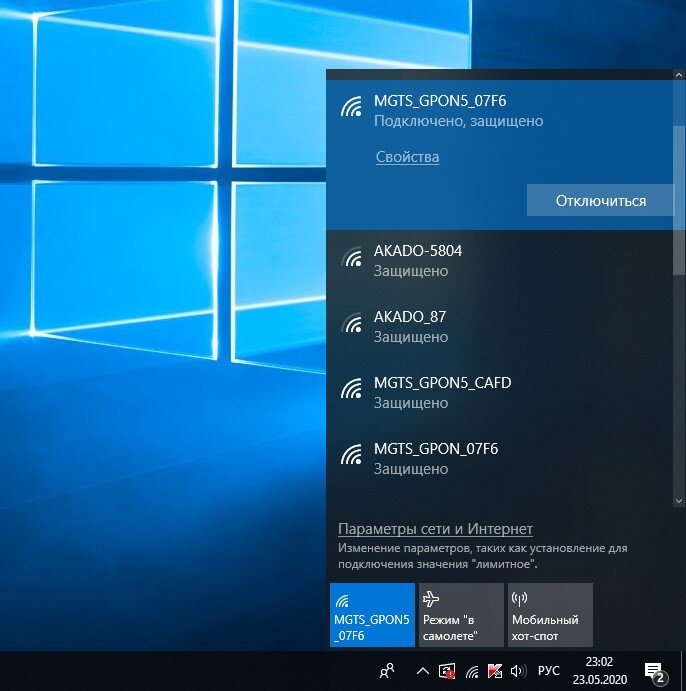Open Параметры сети и Интернет link
Viewport: 686px width, 691px height.
435,528
